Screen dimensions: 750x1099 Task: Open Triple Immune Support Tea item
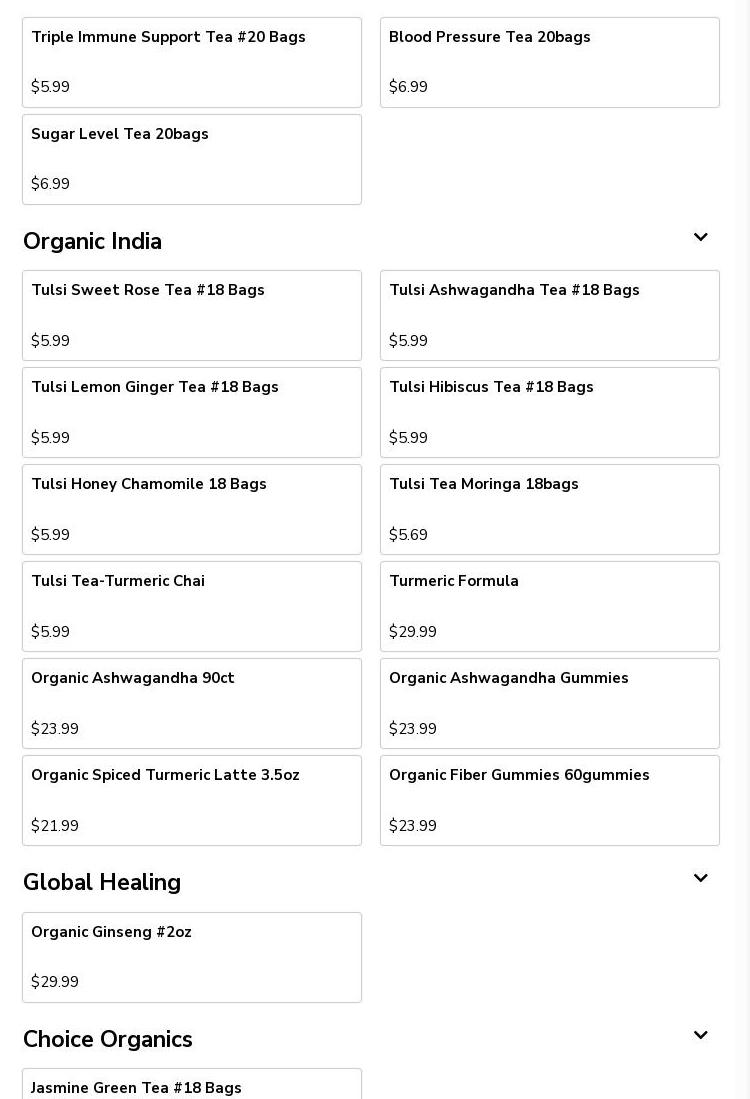click(192, 62)
